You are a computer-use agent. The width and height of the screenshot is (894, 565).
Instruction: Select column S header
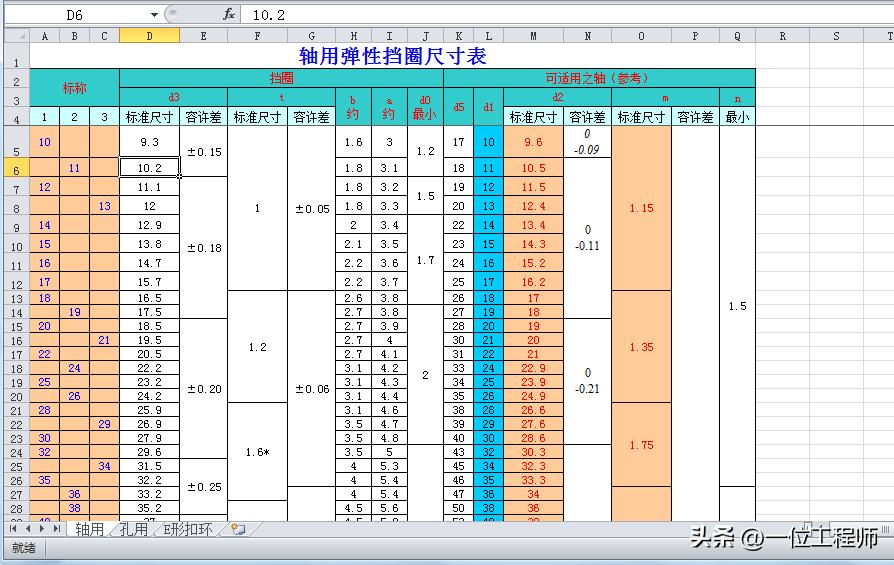tap(836, 36)
